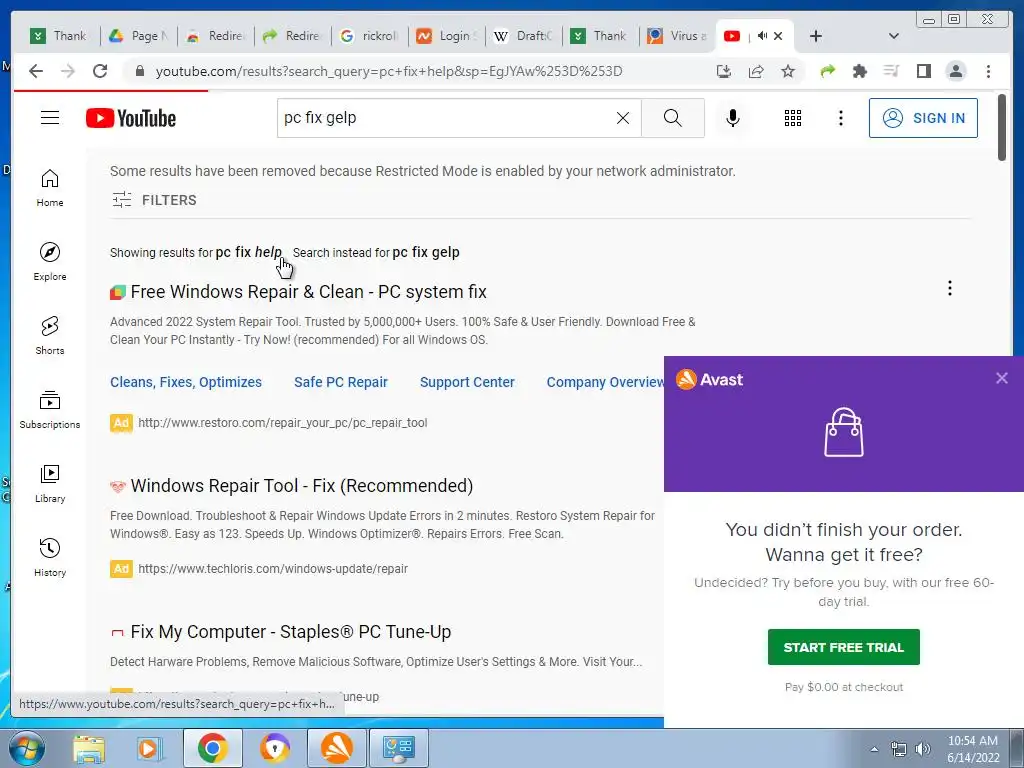Viewport: 1024px width, 768px height.
Task: Switch to the rickroll Google tab
Action: (x=369, y=36)
